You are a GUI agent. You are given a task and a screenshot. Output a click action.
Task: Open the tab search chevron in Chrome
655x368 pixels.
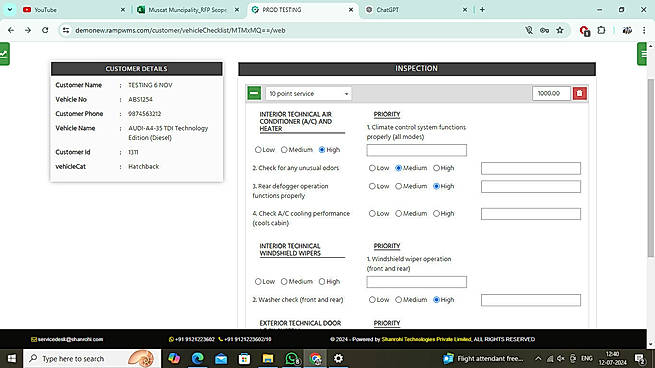point(10,10)
